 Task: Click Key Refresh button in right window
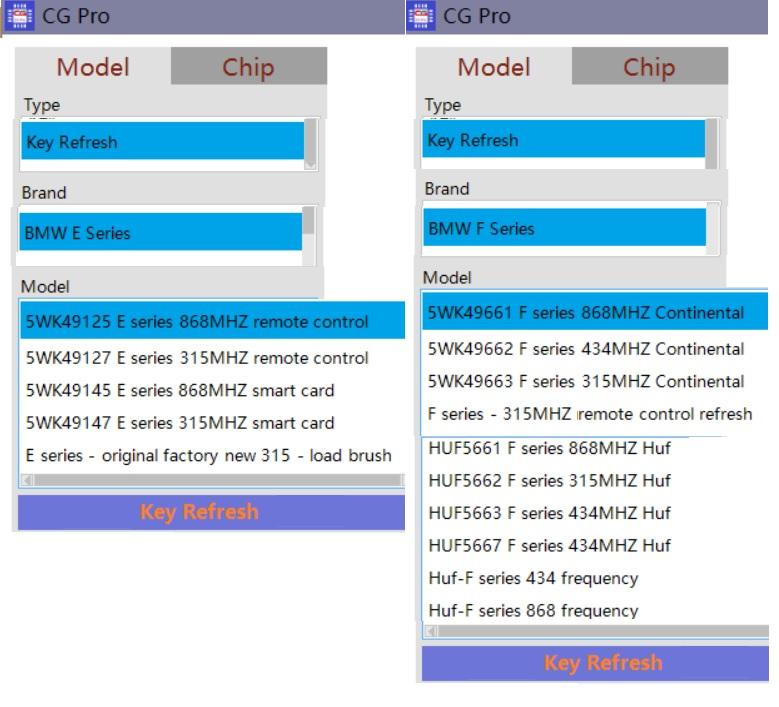coord(595,663)
